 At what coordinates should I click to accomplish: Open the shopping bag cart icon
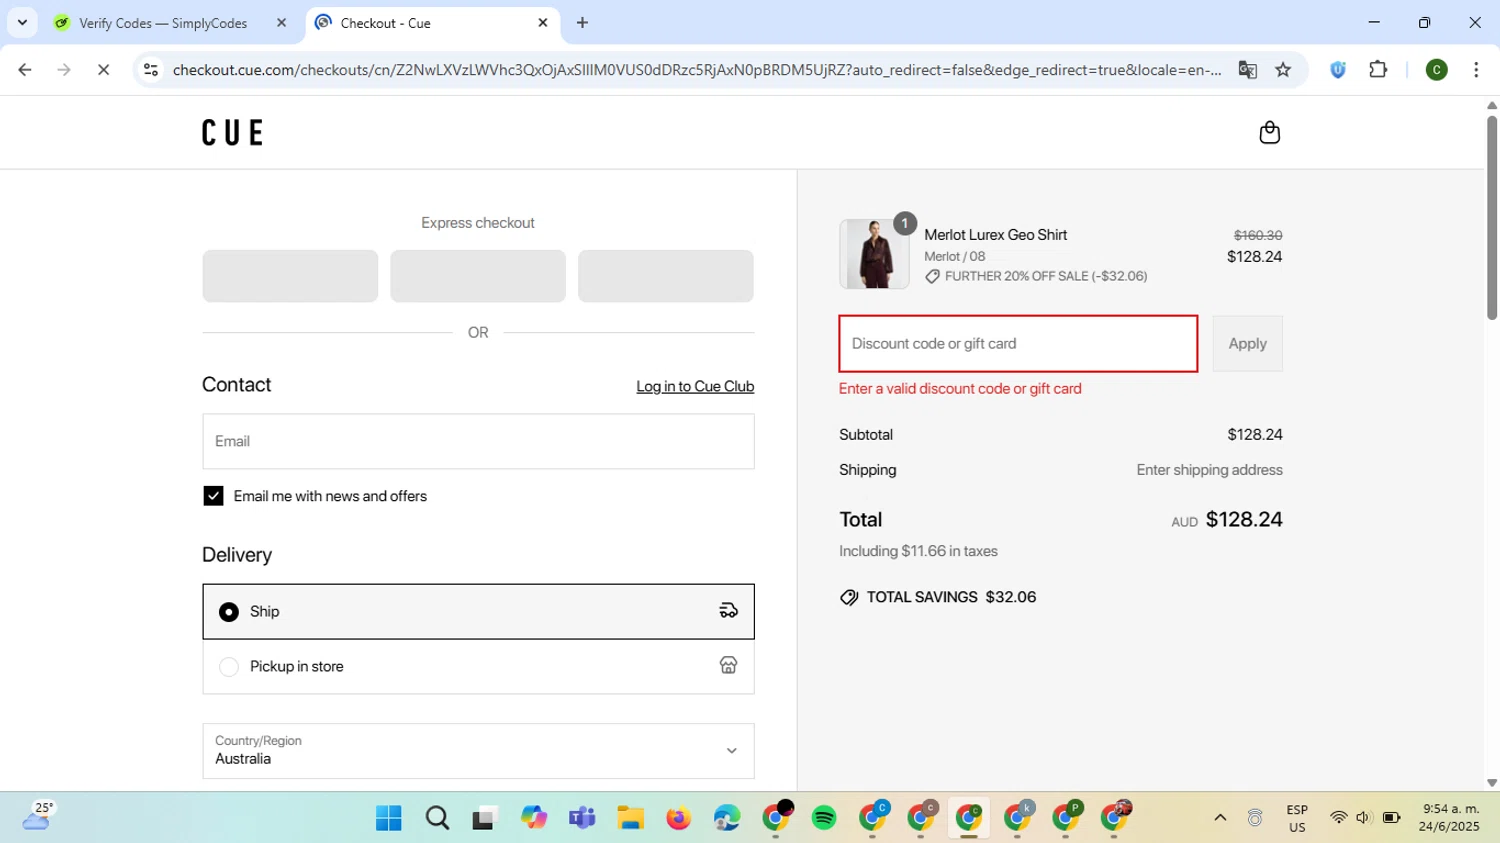(1269, 132)
